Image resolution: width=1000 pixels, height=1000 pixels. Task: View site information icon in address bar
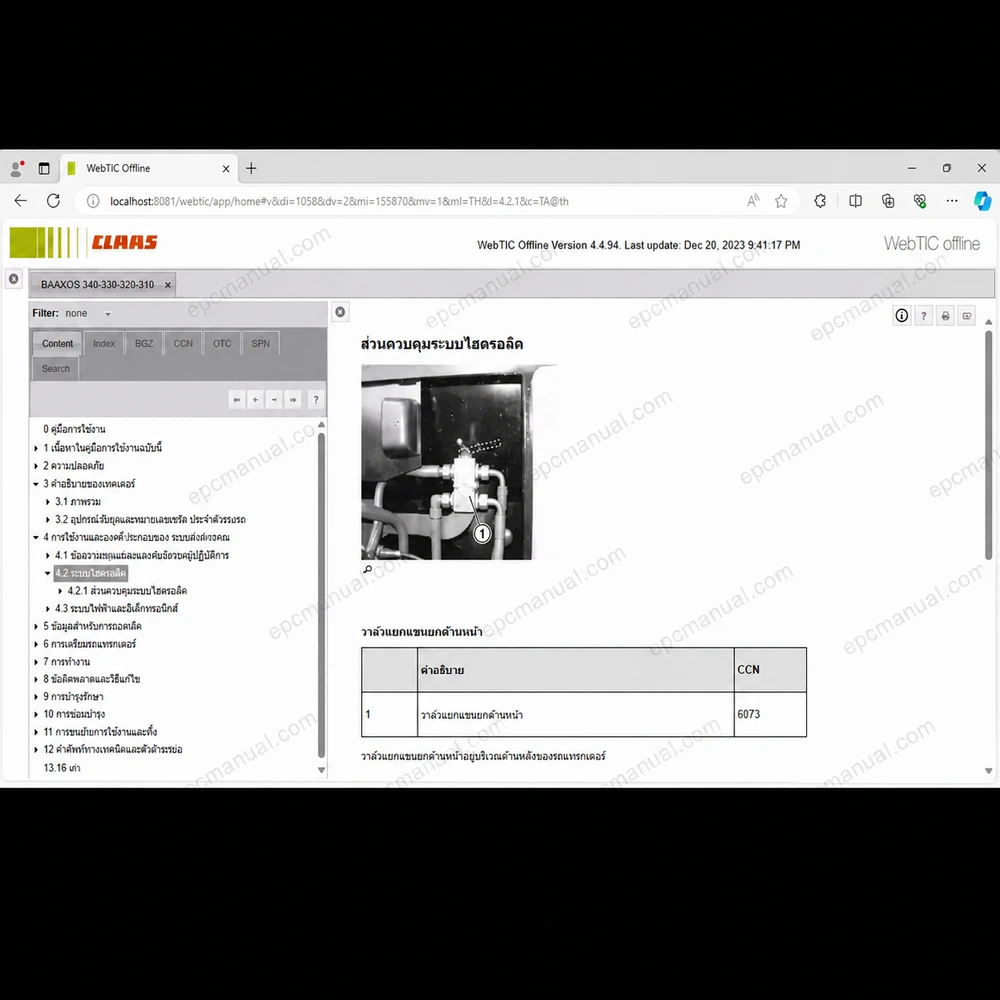click(x=93, y=202)
